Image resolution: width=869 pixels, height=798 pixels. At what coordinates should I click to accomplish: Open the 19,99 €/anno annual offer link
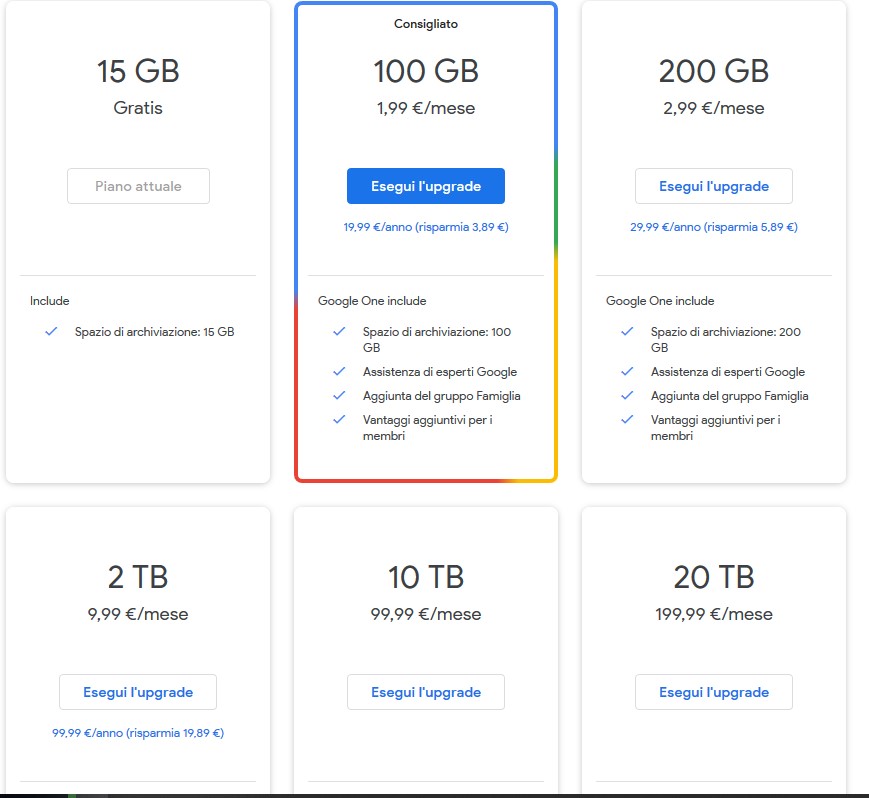pos(426,227)
